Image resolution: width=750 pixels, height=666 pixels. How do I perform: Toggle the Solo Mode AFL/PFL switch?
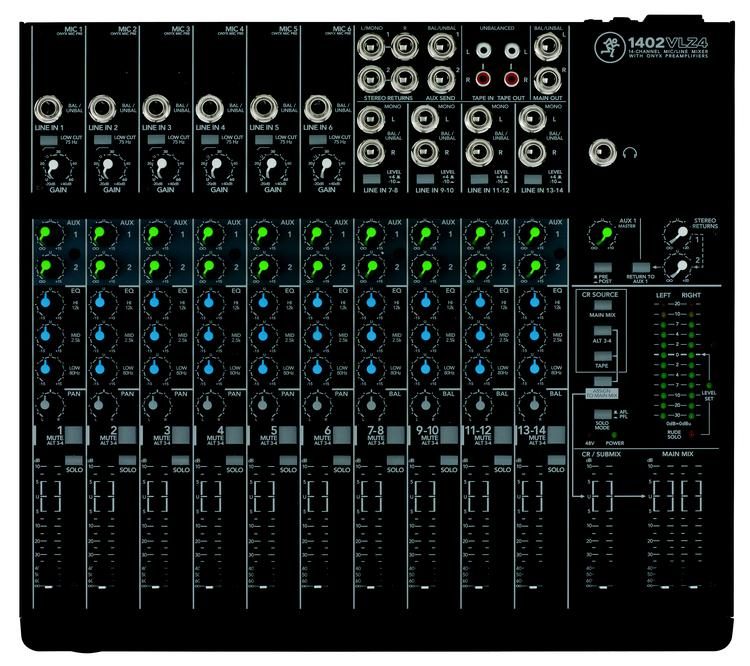[x=603, y=414]
